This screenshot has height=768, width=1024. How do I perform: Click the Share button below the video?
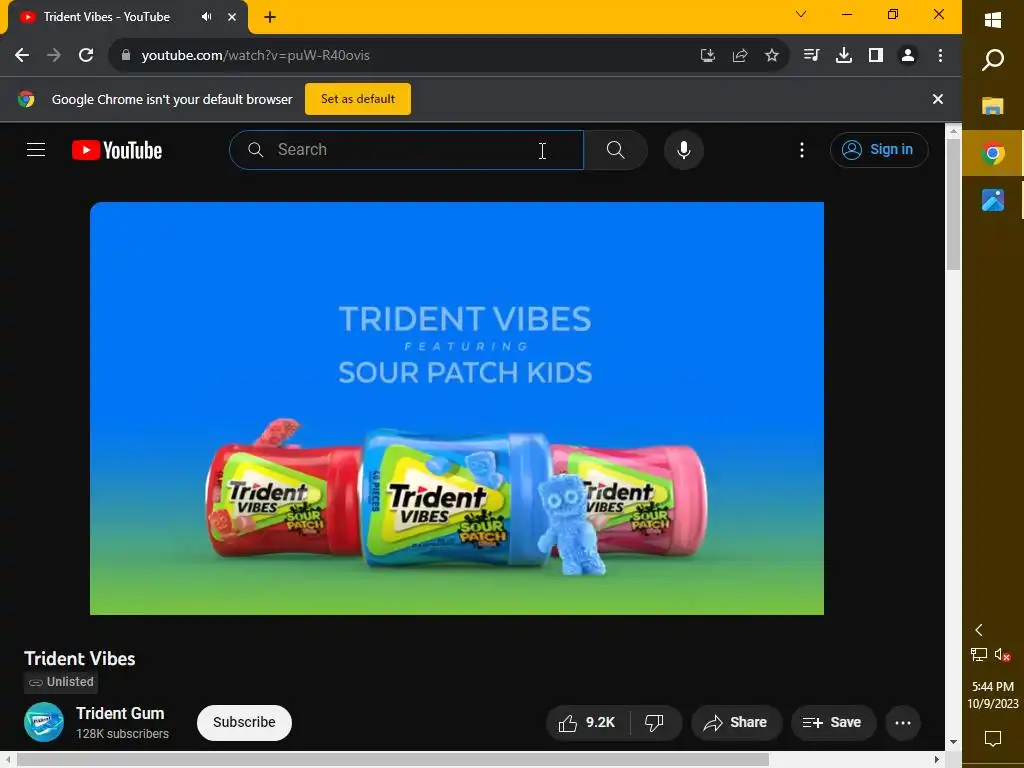(736, 722)
